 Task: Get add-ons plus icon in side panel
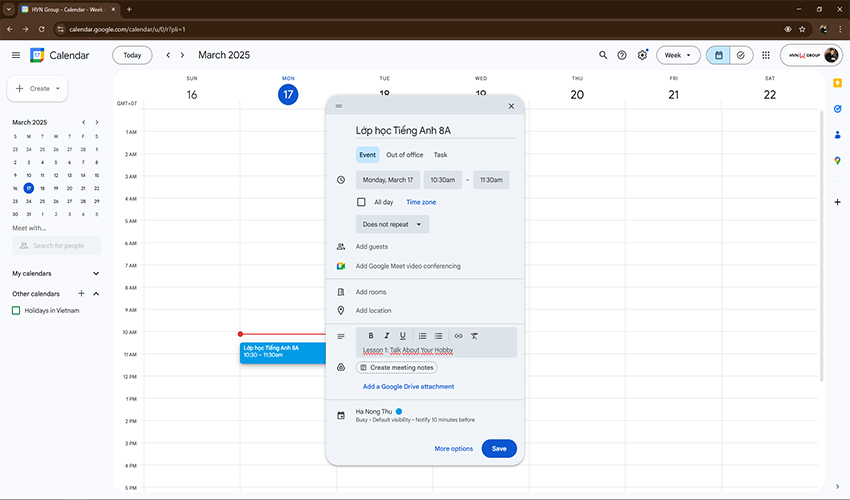(838, 202)
